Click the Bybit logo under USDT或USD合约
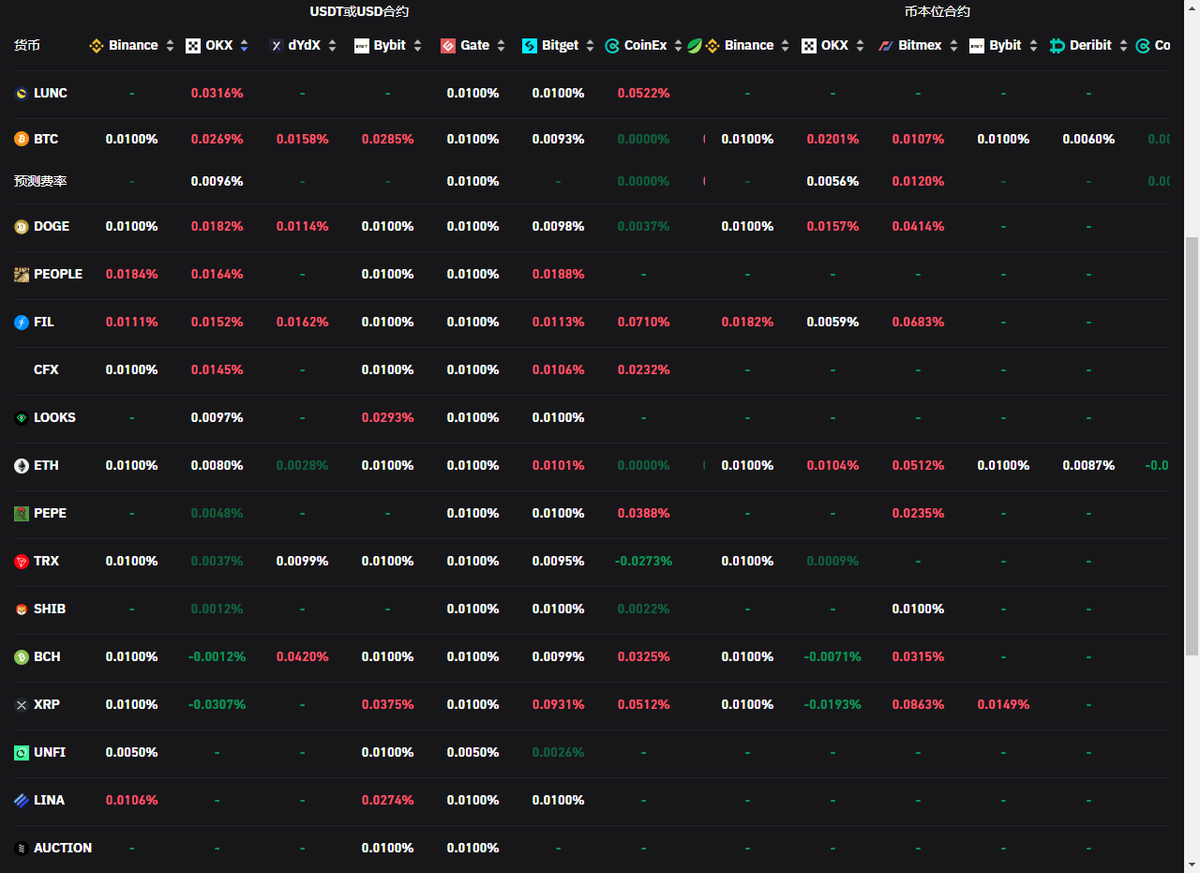 click(x=362, y=46)
